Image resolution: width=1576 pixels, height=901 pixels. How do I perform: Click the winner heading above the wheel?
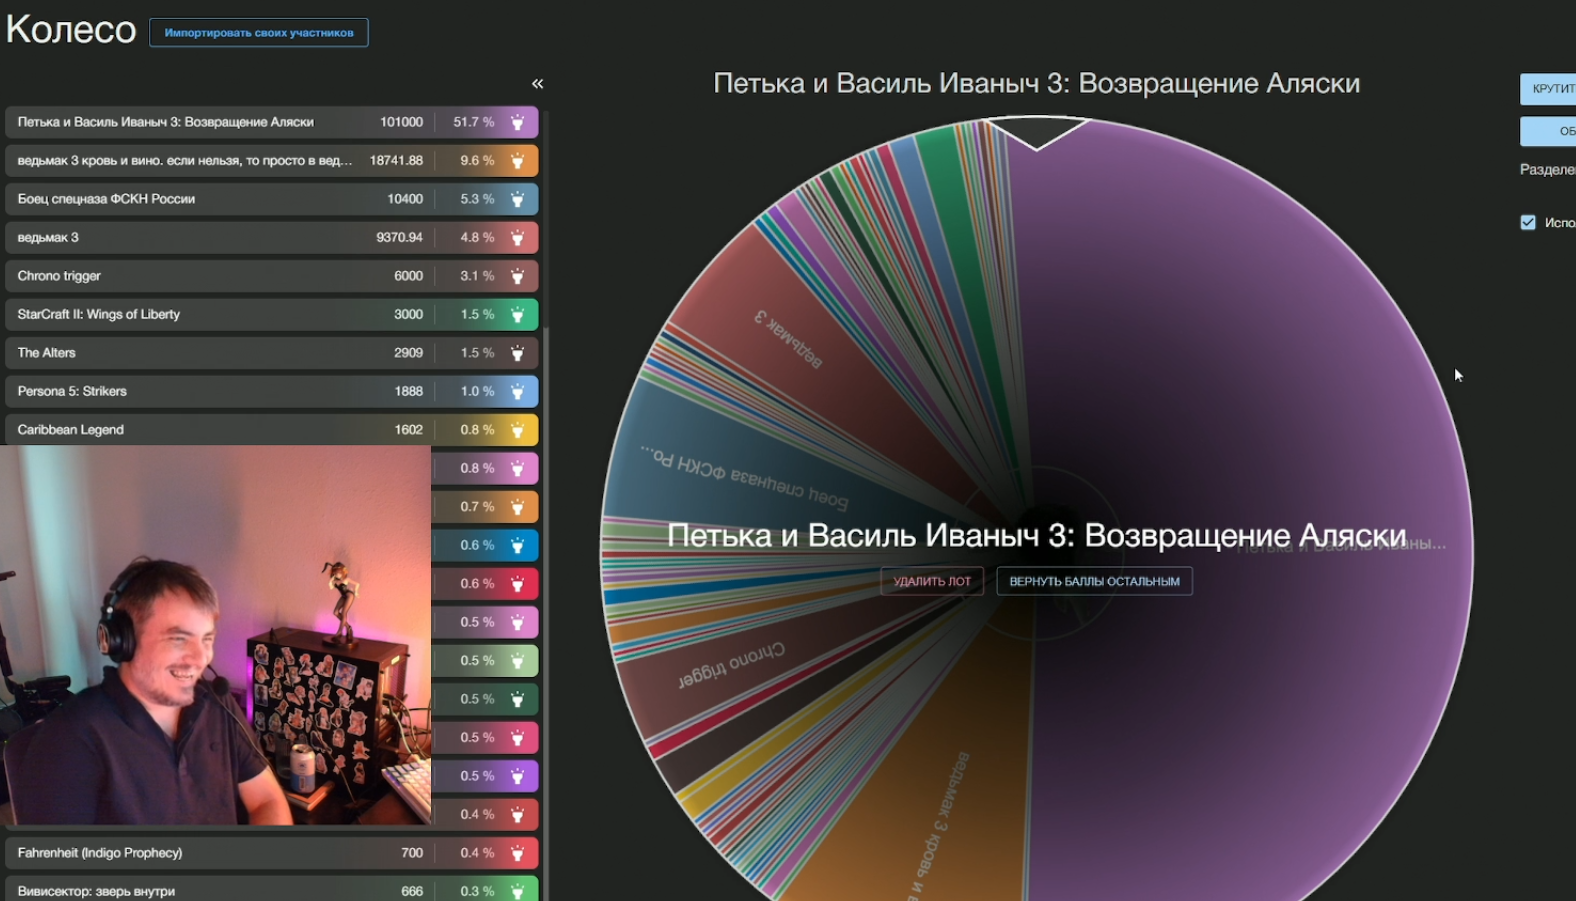click(x=1036, y=83)
